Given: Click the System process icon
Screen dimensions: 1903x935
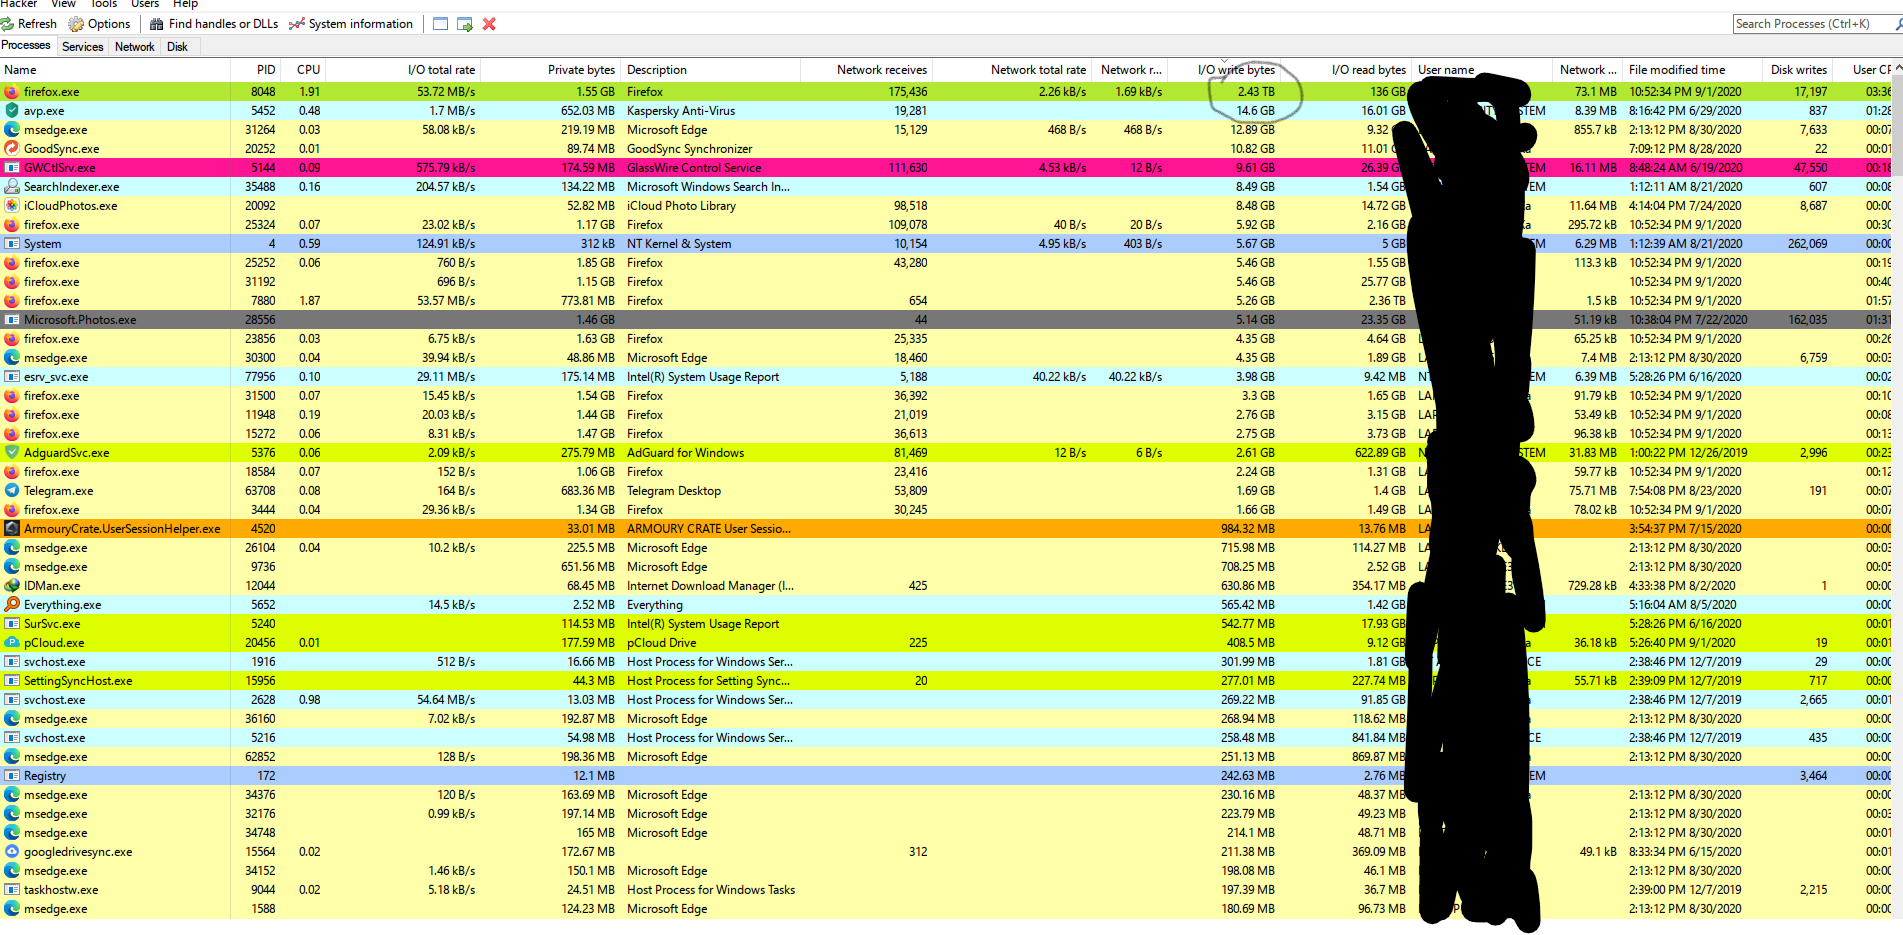Looking at the screenshot, I should coord(12,244).
